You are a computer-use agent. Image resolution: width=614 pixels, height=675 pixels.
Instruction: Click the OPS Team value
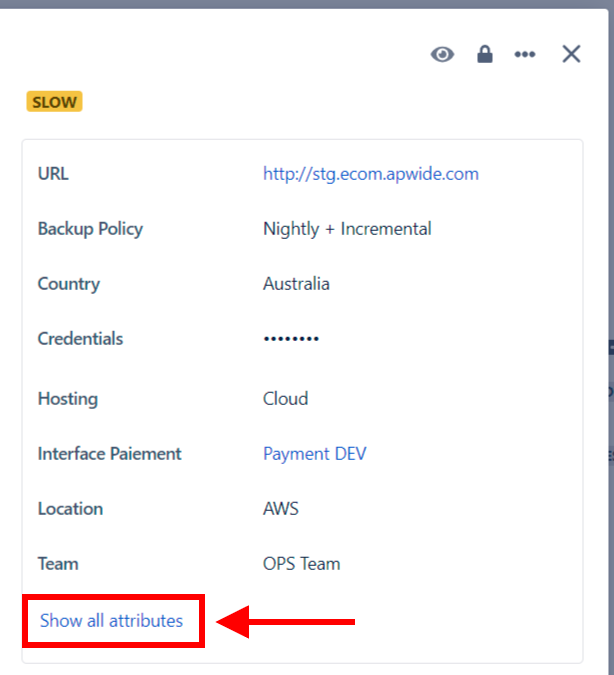(x=301, y=564)
